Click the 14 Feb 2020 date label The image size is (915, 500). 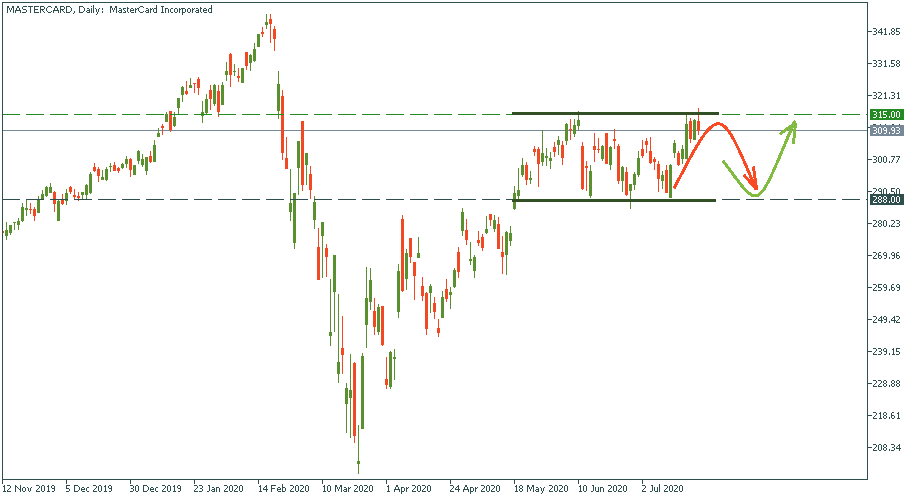(x=282, y=490)
